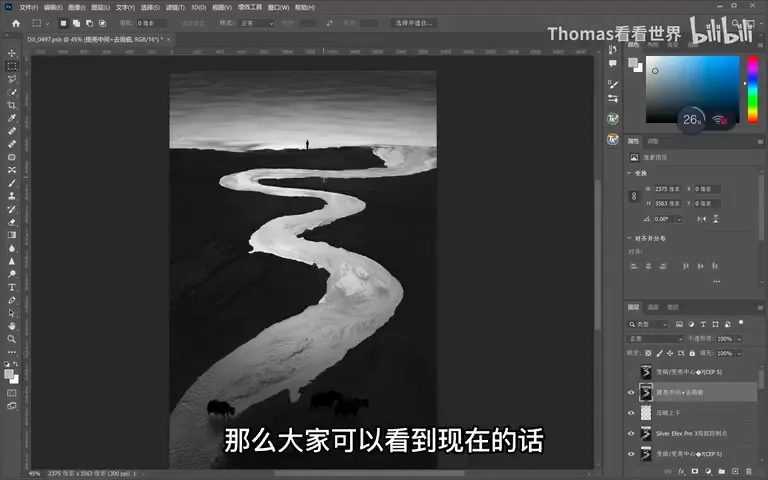Flip vertical icon in Properties panel

pos(716,219)
